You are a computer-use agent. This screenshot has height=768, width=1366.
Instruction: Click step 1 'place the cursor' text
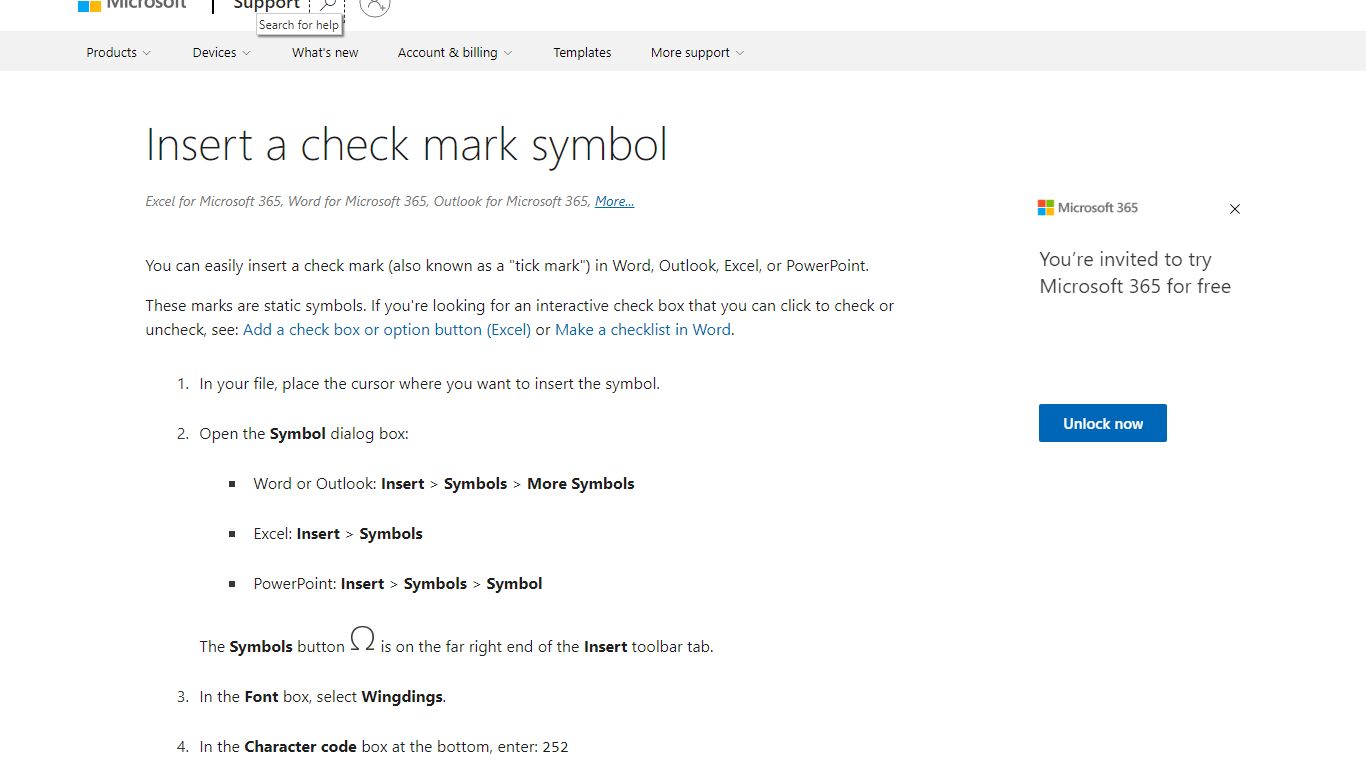[x=429, y=384]
